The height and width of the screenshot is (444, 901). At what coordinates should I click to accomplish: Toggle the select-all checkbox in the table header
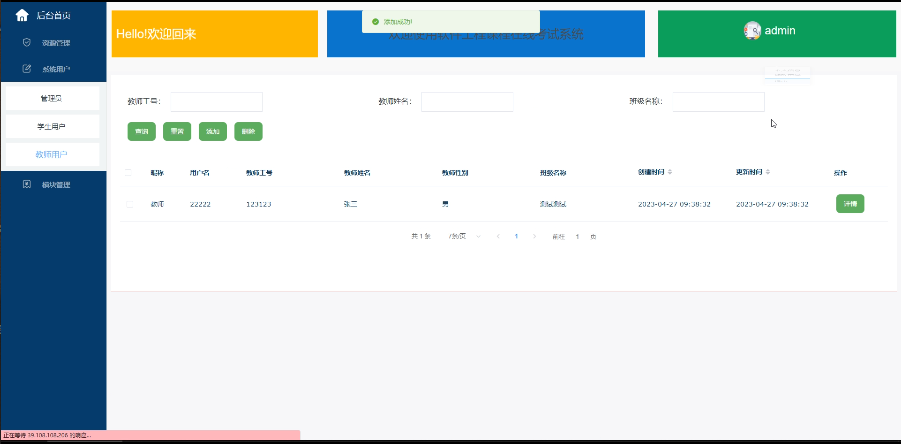(x=128, y=172)
